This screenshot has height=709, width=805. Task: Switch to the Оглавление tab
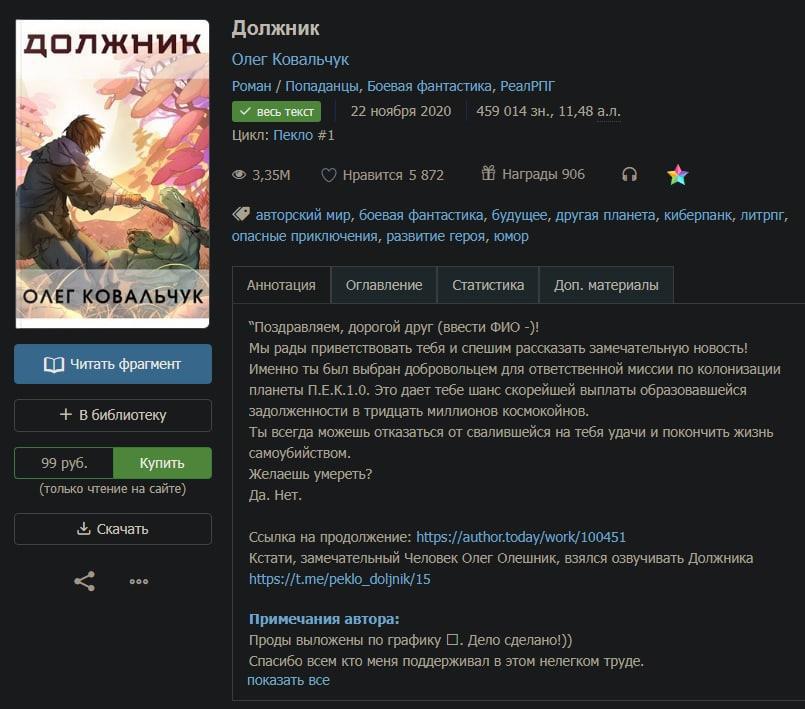(x=384, y=285)
